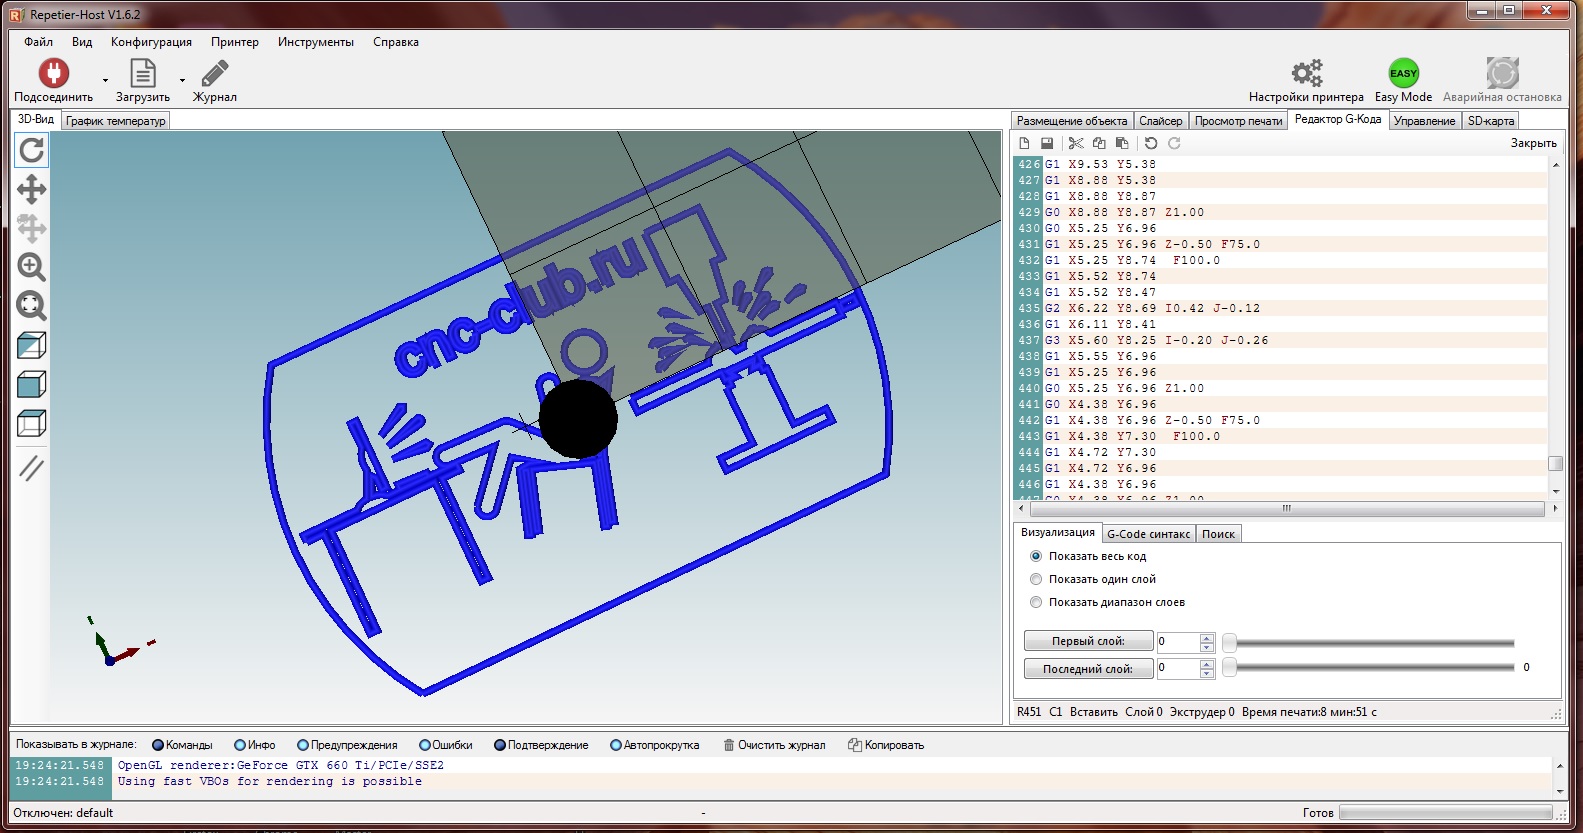Select Показать весь код radio option
Screen dimensions: 1583x833
tap(1036, 556)
